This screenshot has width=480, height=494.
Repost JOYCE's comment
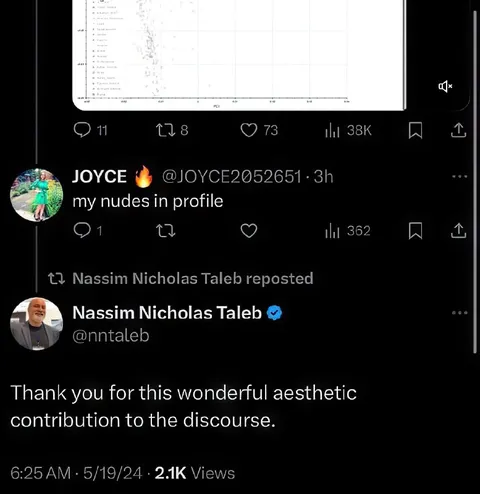pyautogui.click(x=166, y=231)
